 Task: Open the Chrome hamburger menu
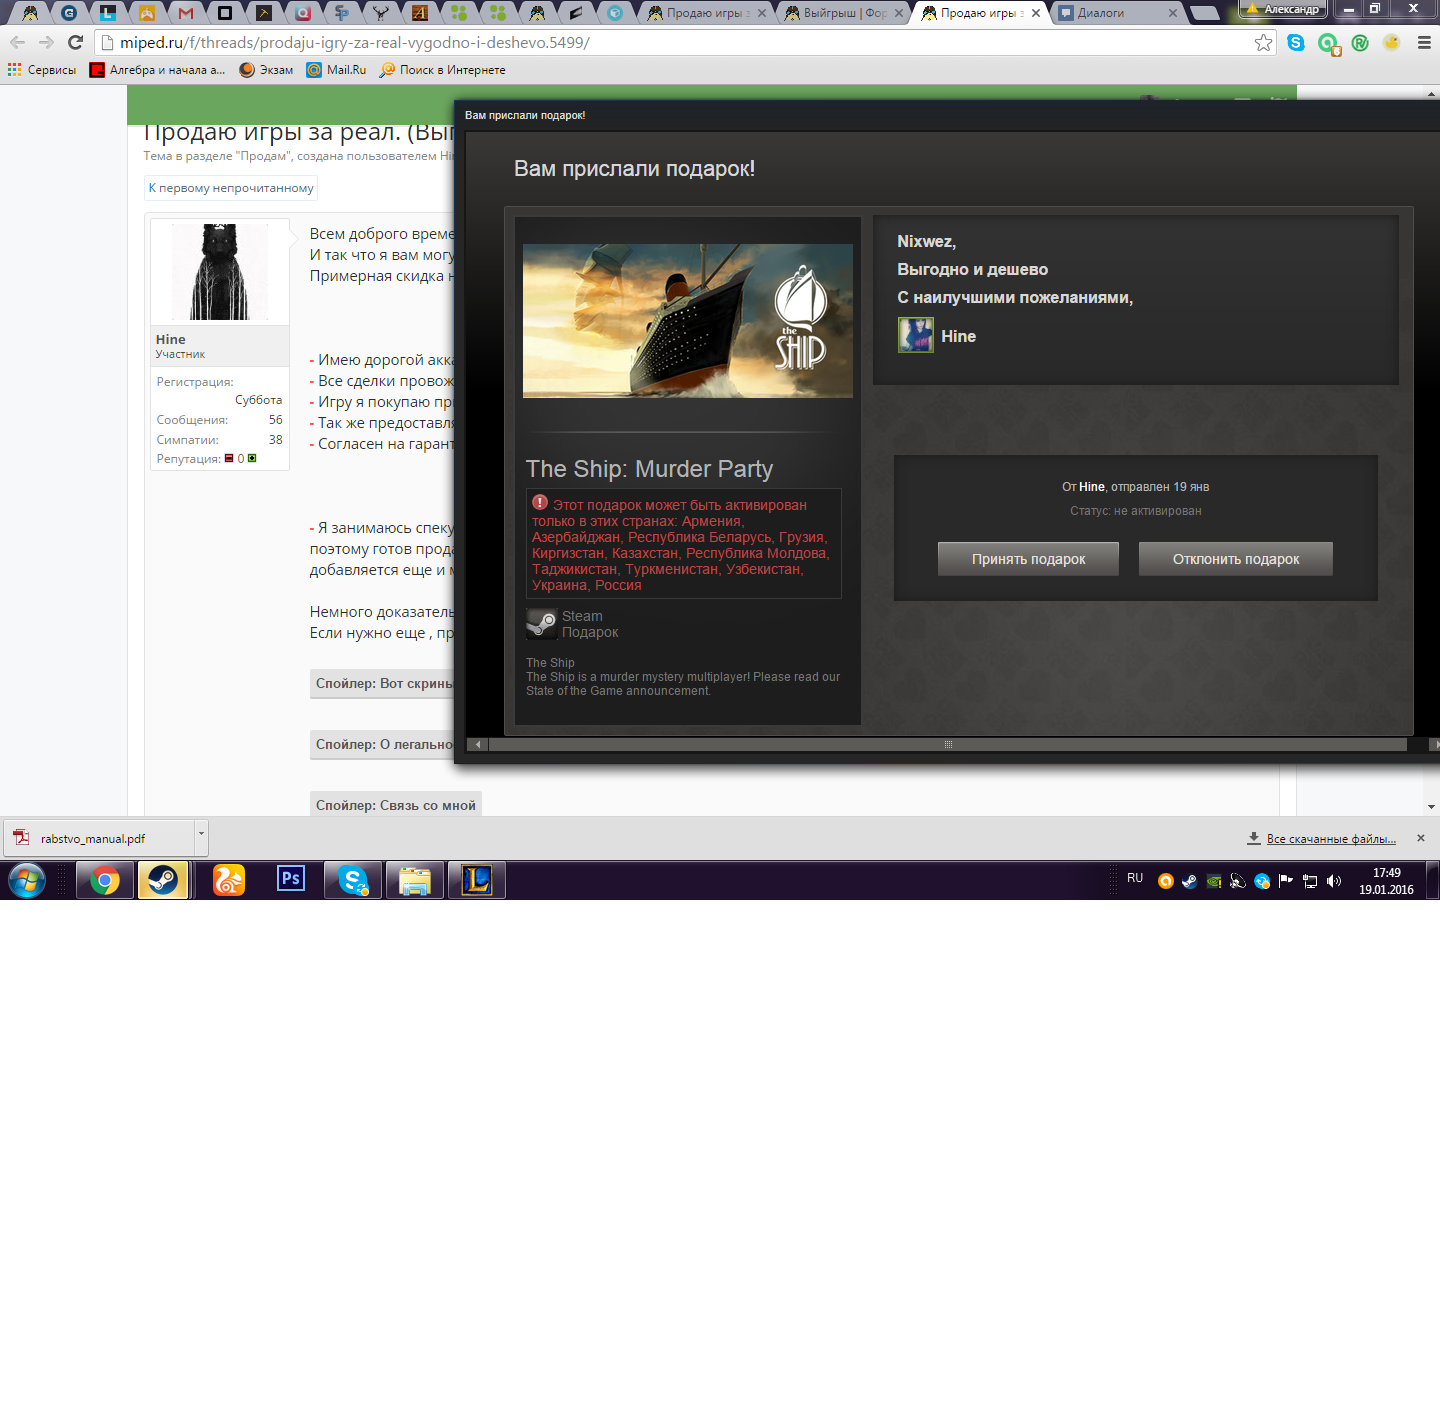point(1424,43)
